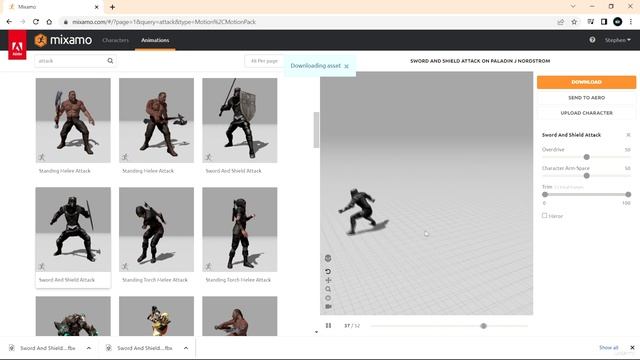
Task: Click the plain circle icon above the camera icon
Action: coord(328,298)
